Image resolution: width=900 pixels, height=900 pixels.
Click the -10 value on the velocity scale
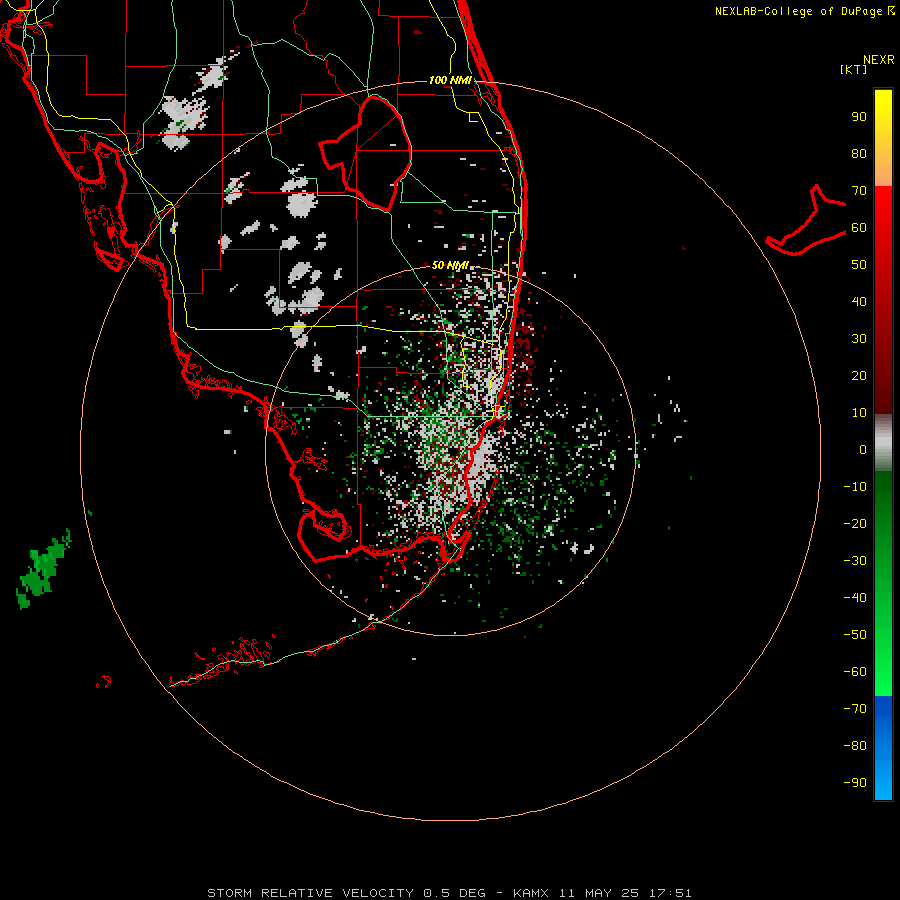[855, 487]
